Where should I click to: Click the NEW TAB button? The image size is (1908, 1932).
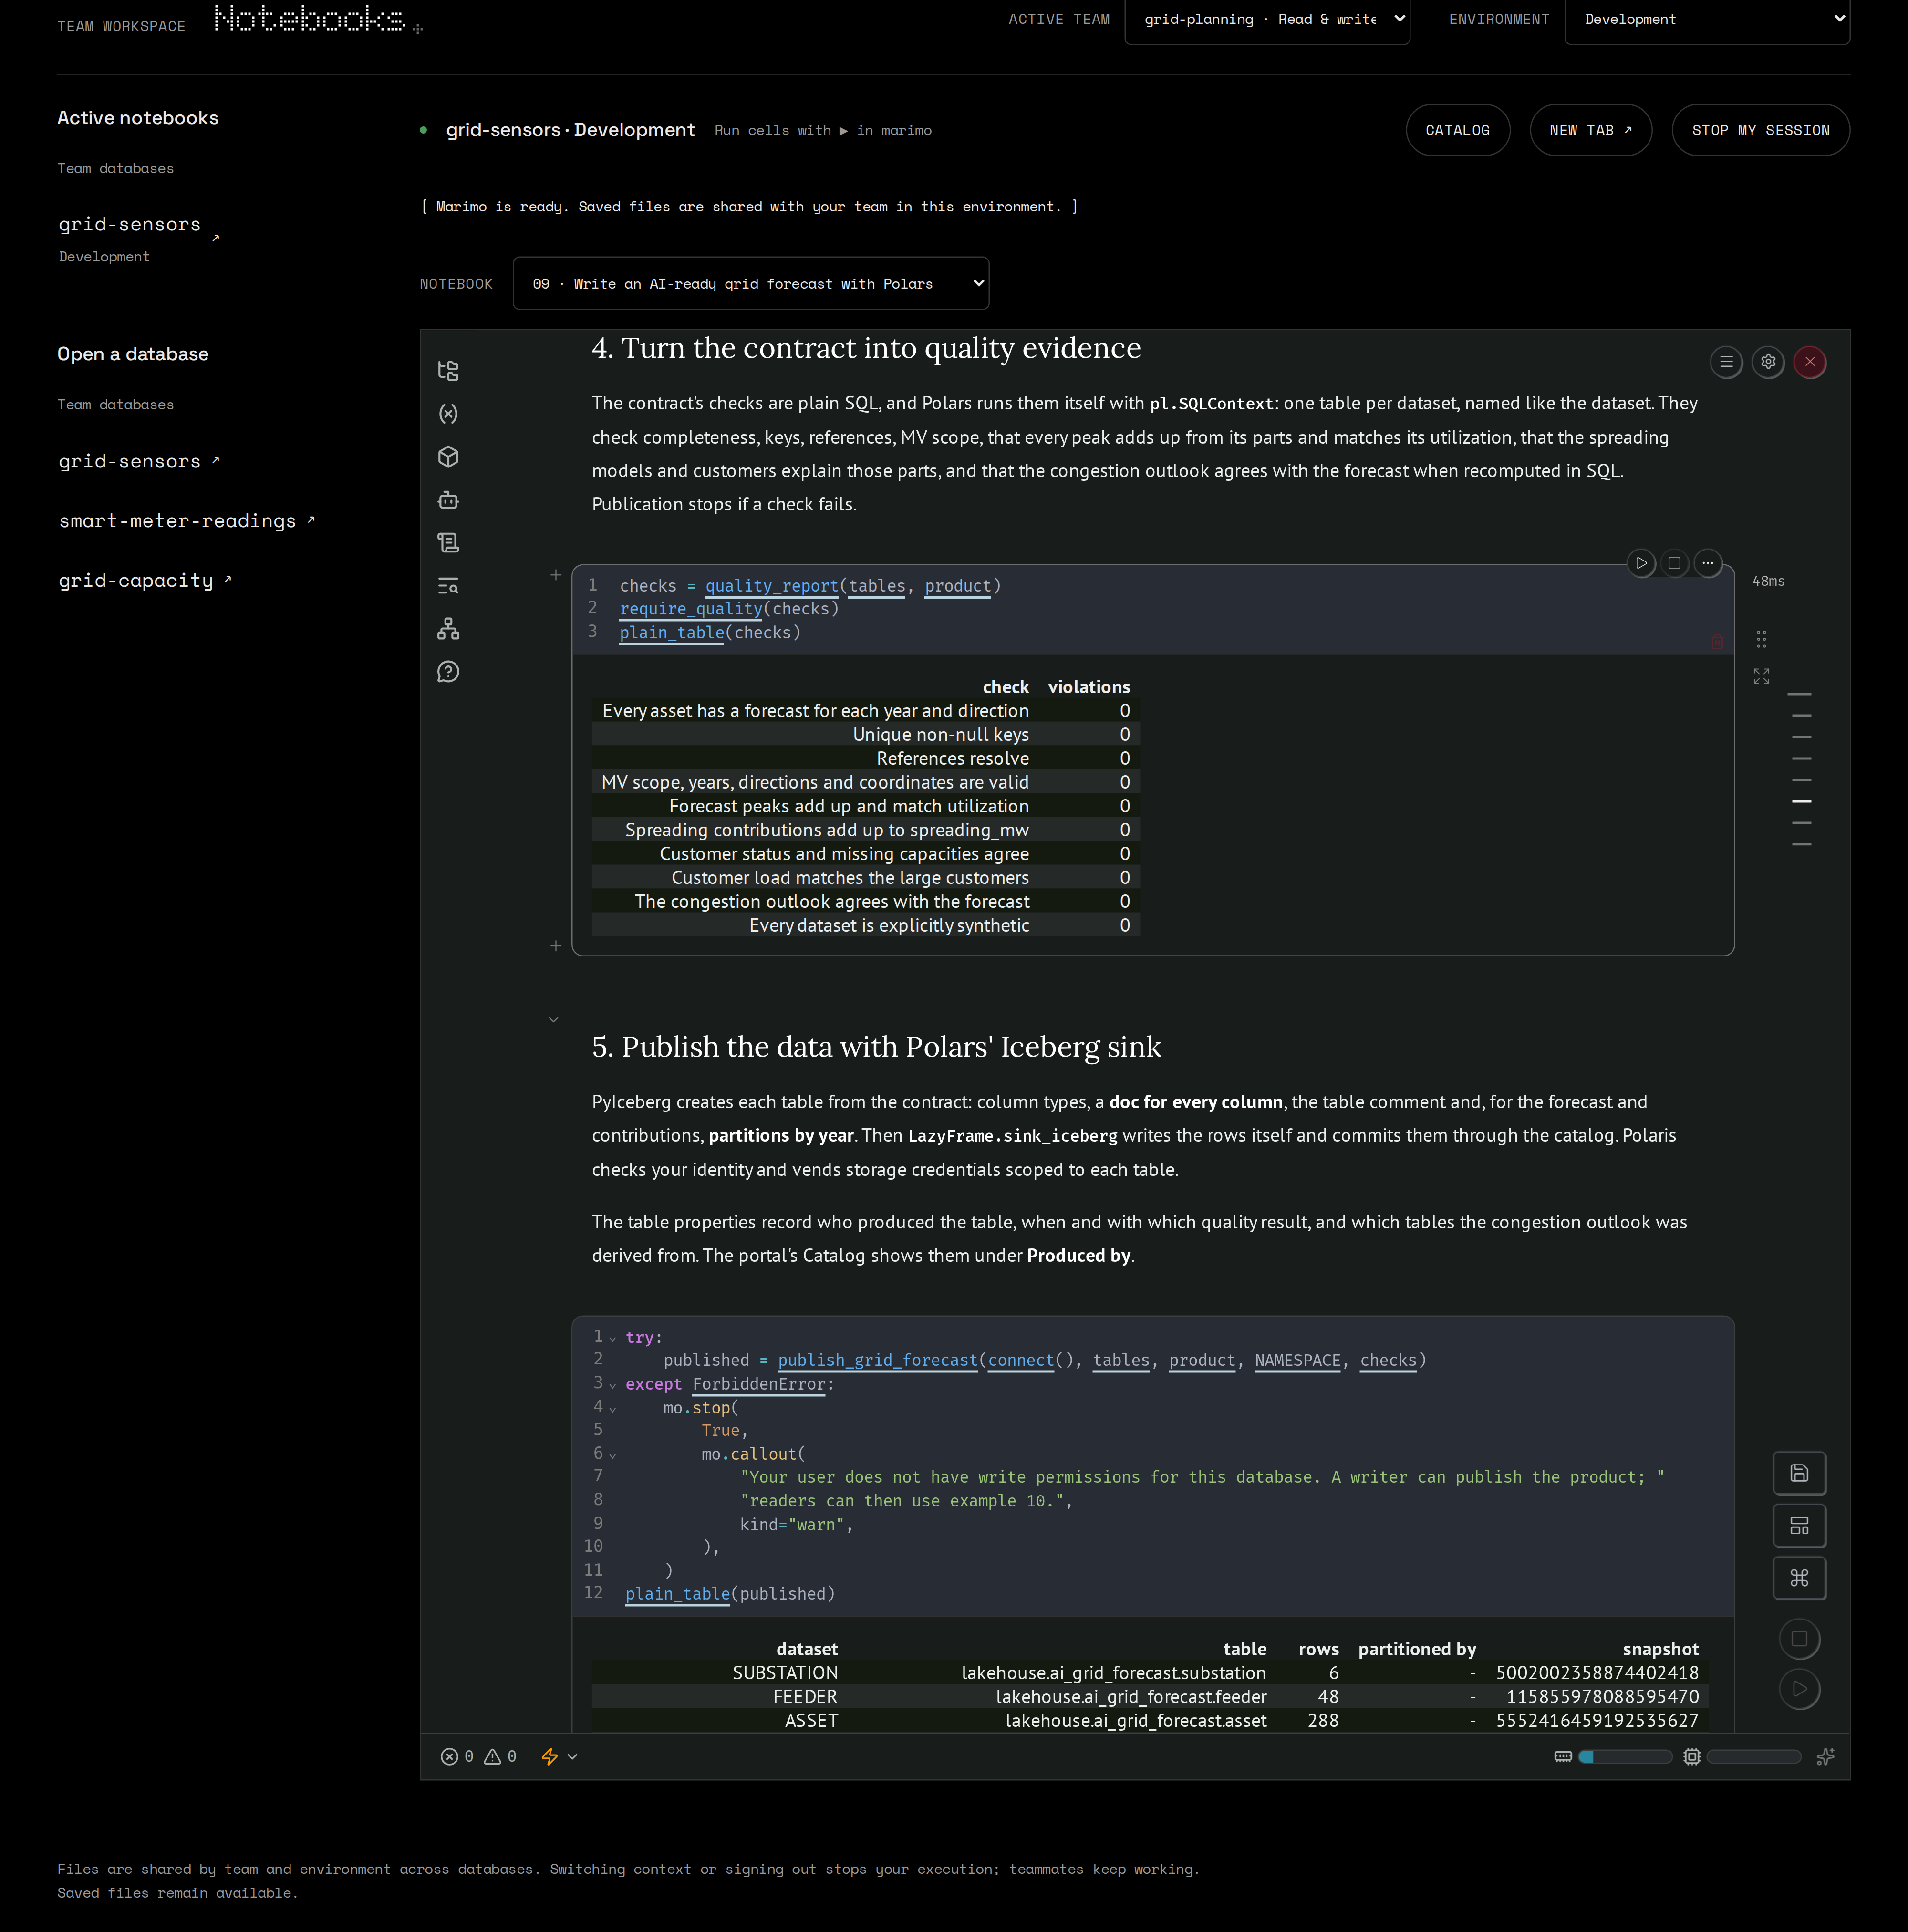point(1590,130)
